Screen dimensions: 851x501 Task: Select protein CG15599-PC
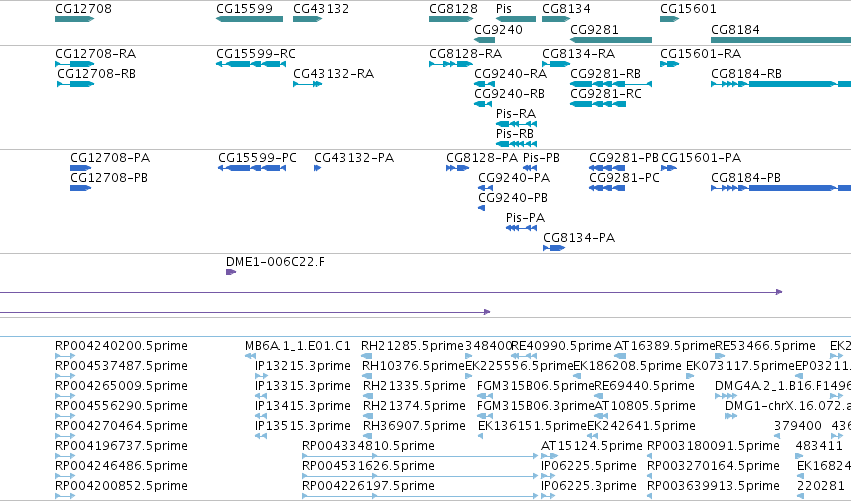point(252,168)
